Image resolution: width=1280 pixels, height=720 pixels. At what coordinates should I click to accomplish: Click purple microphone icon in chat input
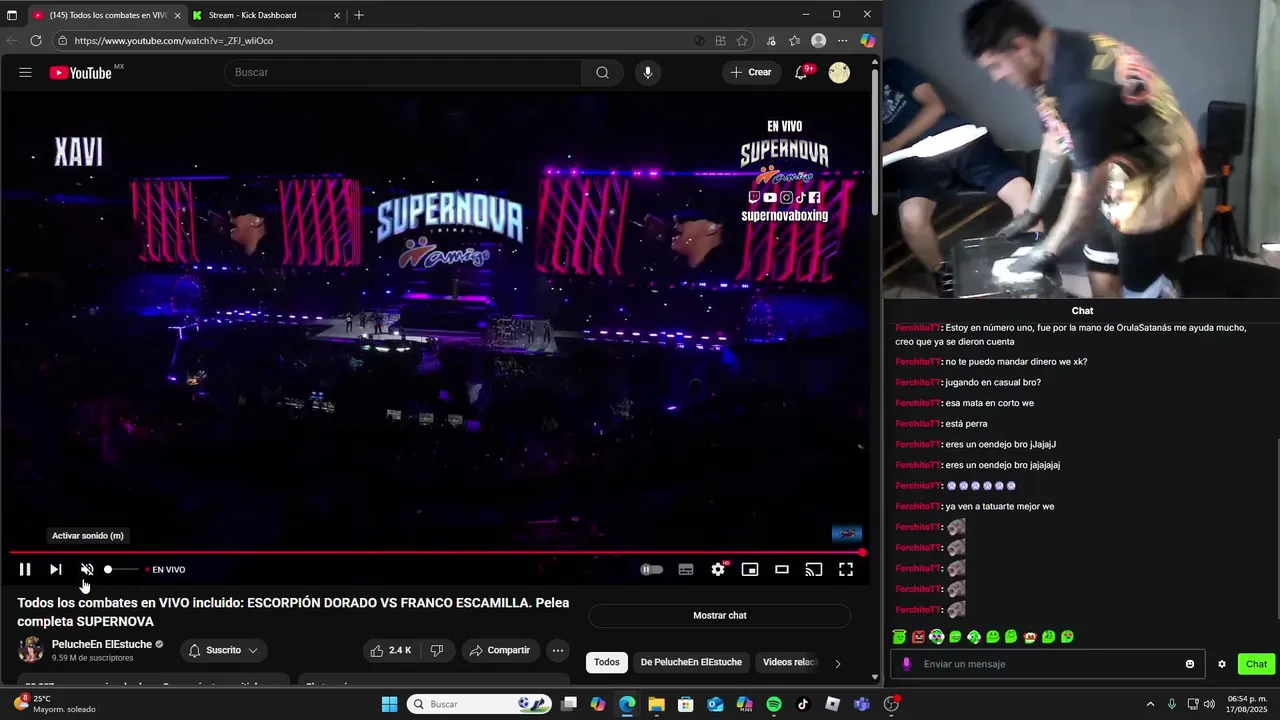point(907,664)
